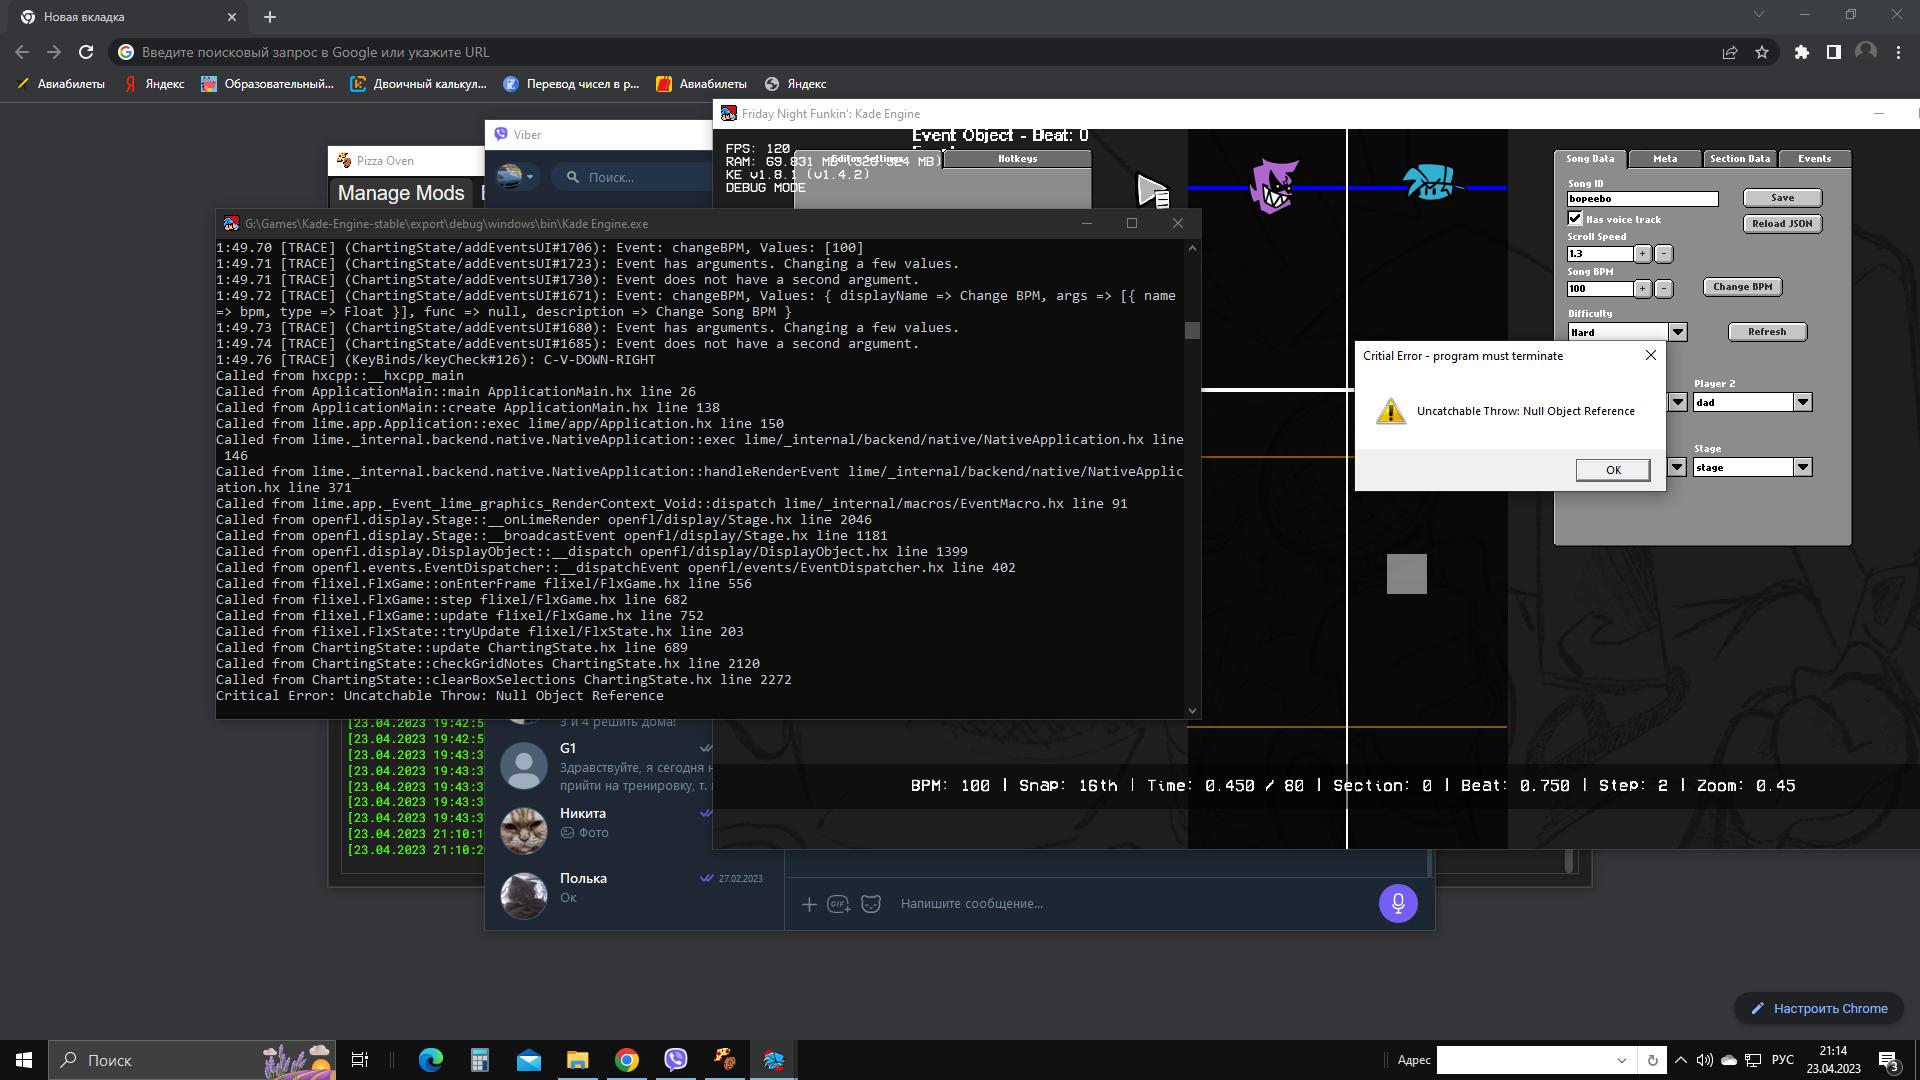Select the Manage Mods tab in Pizza Oven
The width and height of the screenshot is (1920, 1080).
coord(400,192)
